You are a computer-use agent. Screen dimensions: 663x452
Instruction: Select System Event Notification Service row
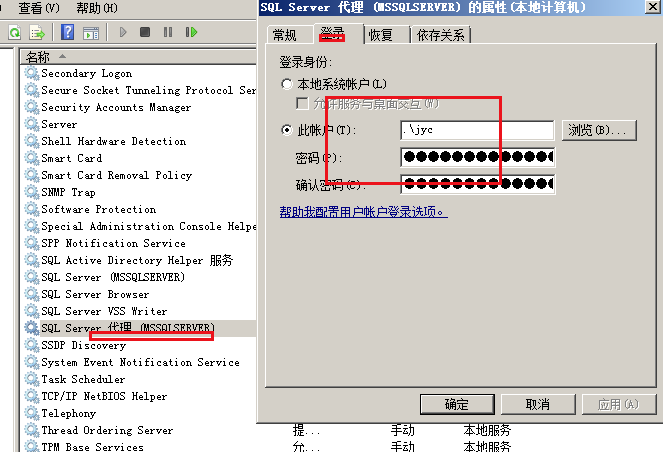click(140, 362)
